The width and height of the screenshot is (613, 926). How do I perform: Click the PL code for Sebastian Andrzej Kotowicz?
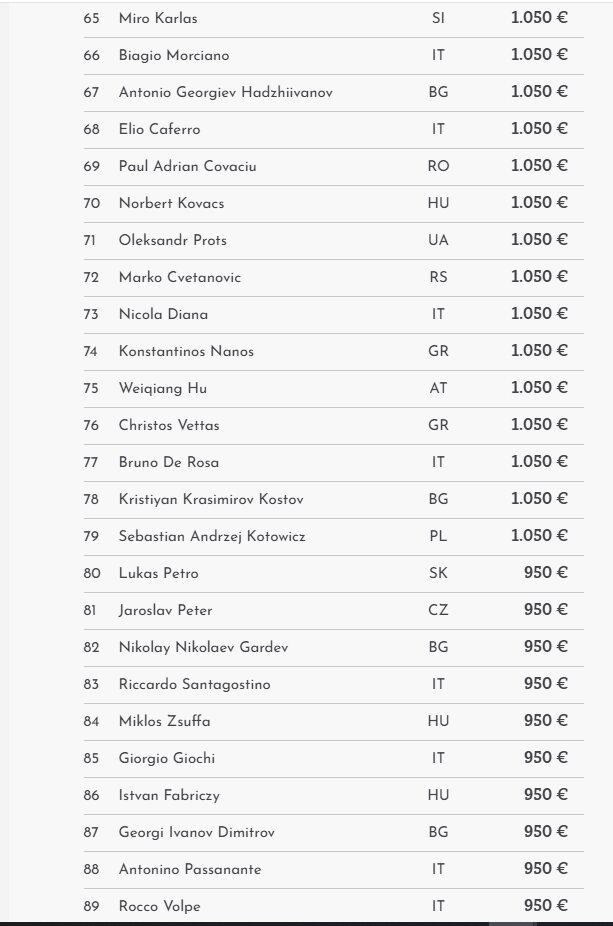[x=438, y=537]
